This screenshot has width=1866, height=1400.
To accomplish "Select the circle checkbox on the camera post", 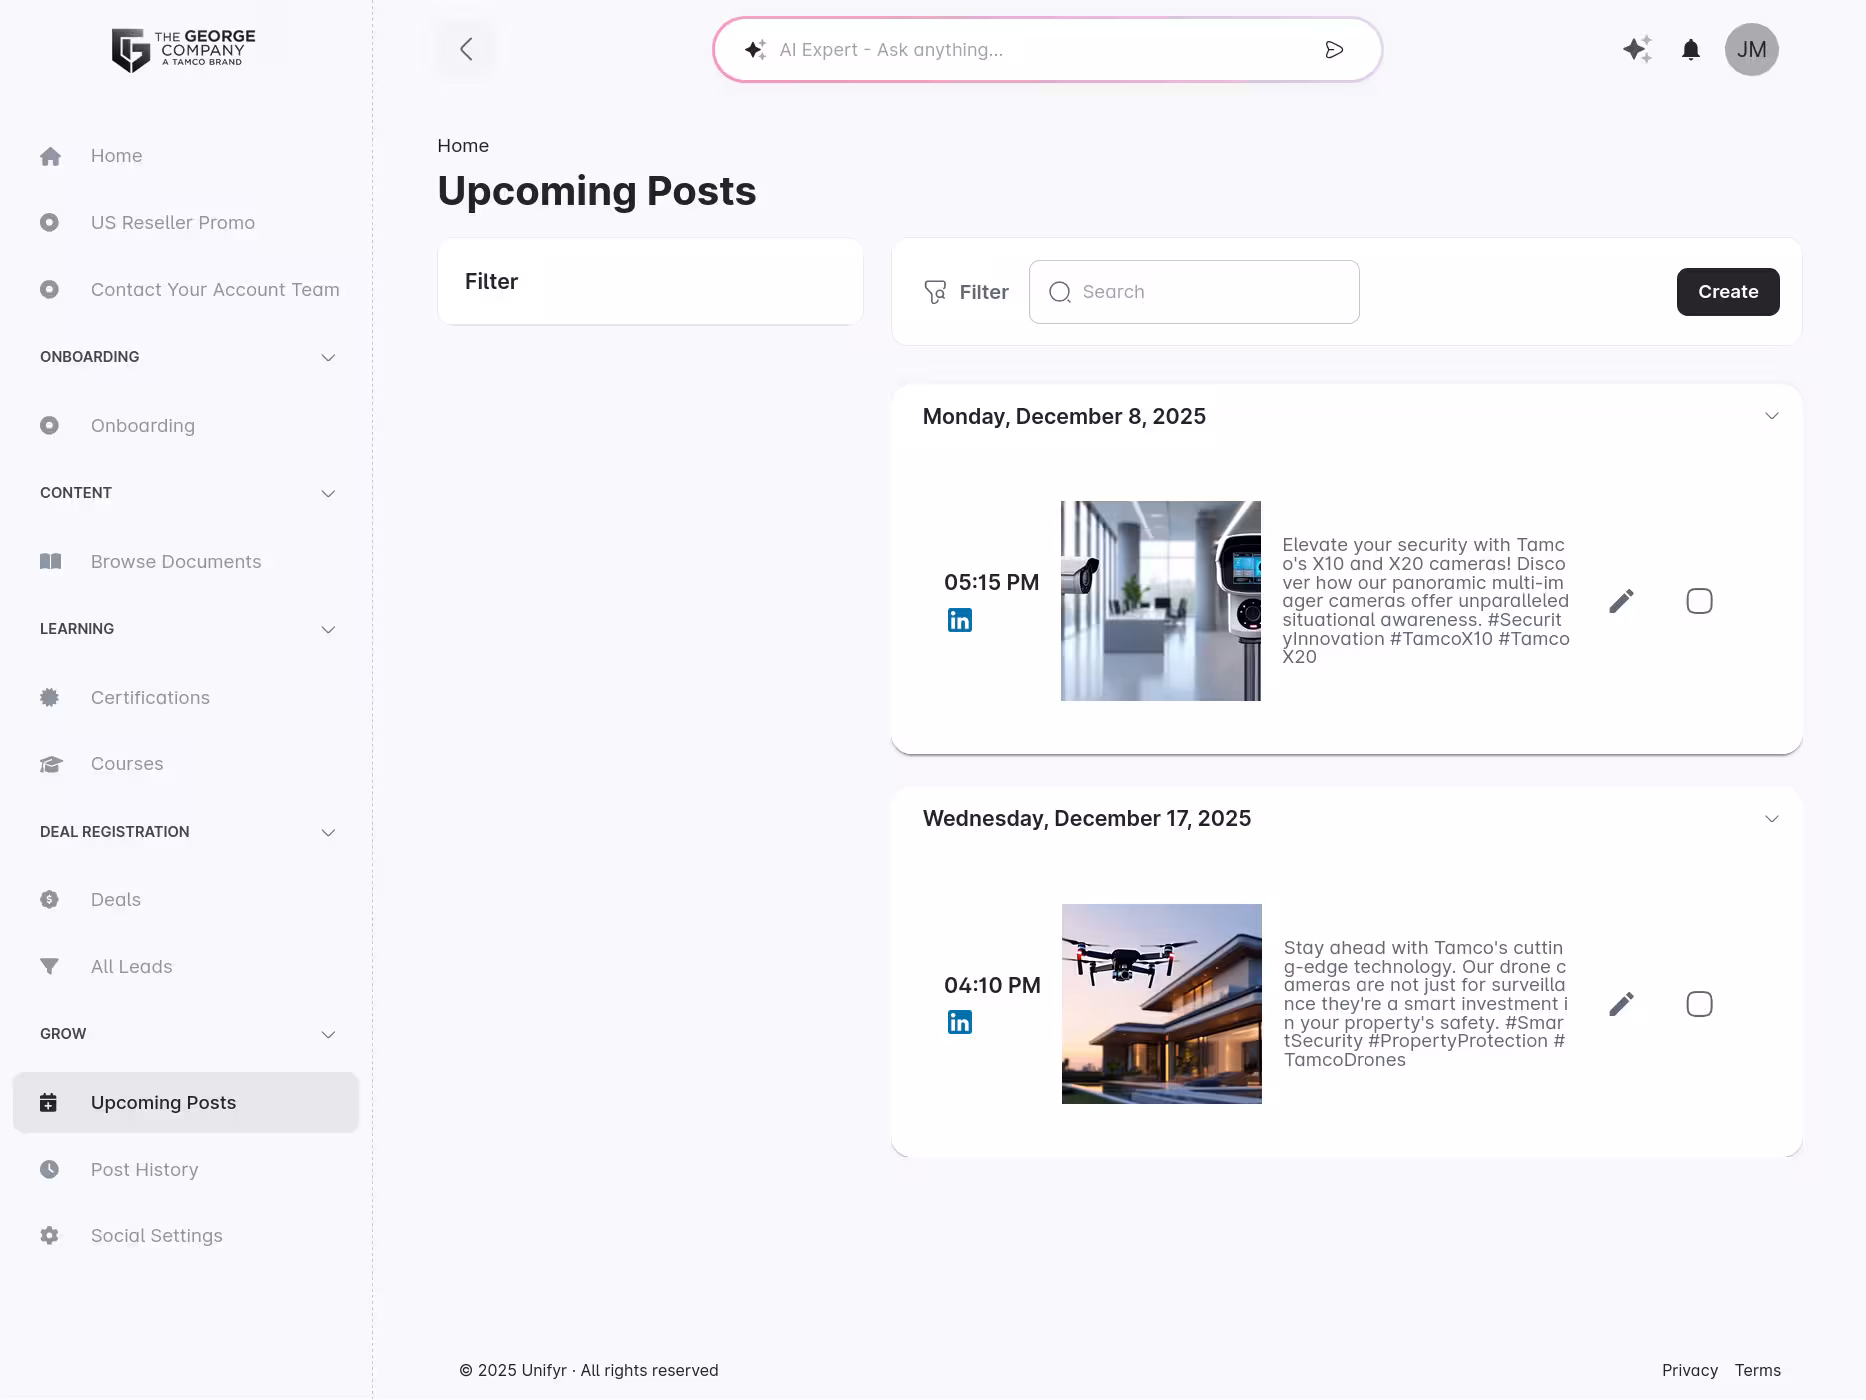I will [1699, 600].
